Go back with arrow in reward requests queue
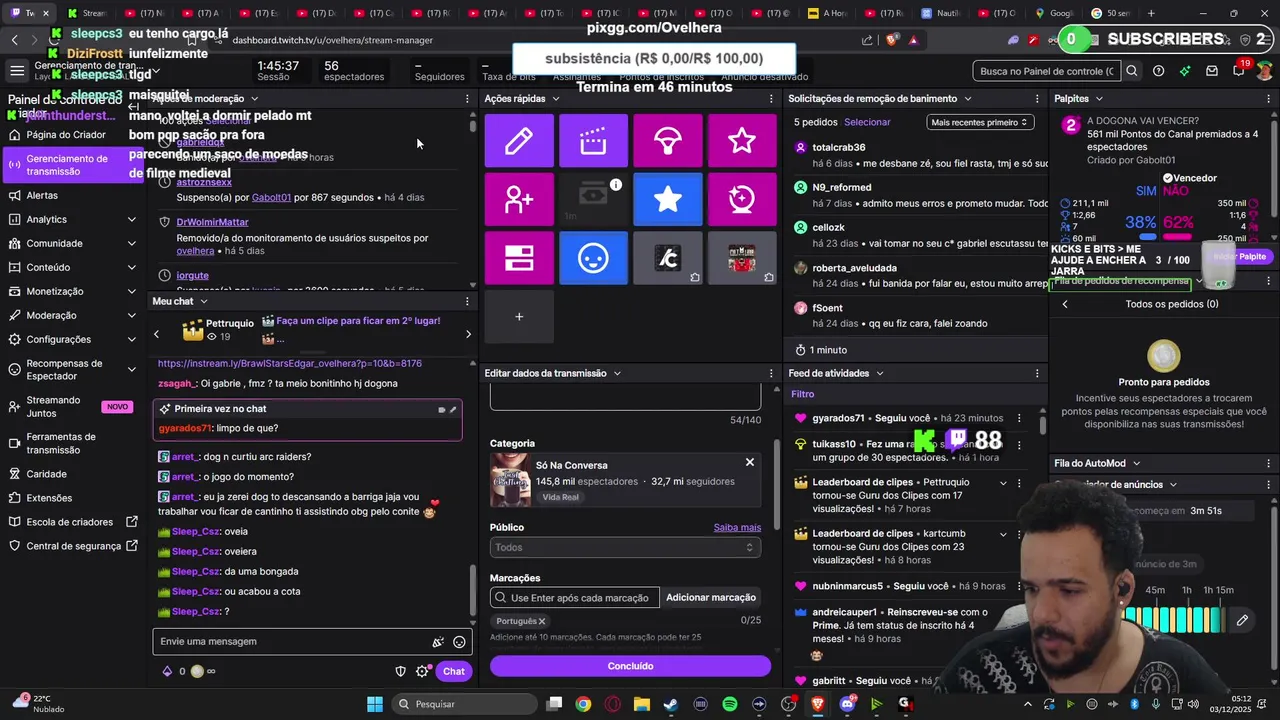 pyautogui.click(x=1065, y=304)
